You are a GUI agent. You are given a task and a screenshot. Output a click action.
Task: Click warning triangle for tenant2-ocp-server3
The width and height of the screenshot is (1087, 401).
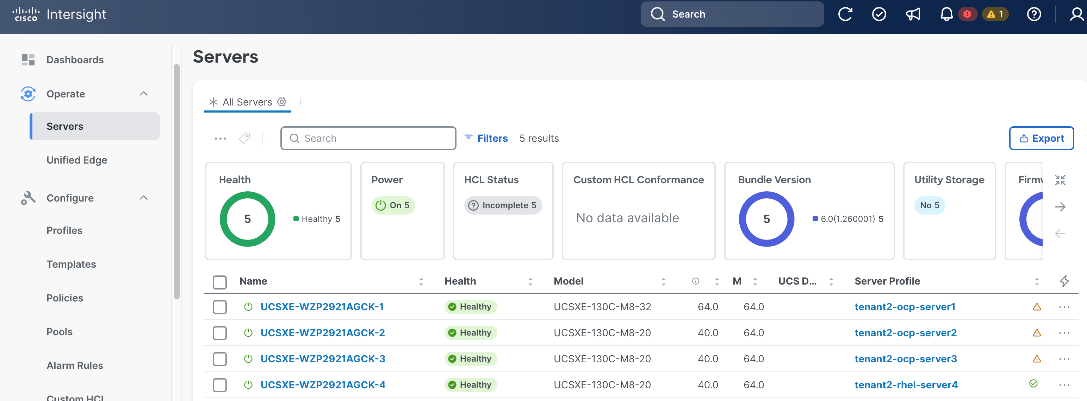pyautogui.click(x=1036, y=359)
